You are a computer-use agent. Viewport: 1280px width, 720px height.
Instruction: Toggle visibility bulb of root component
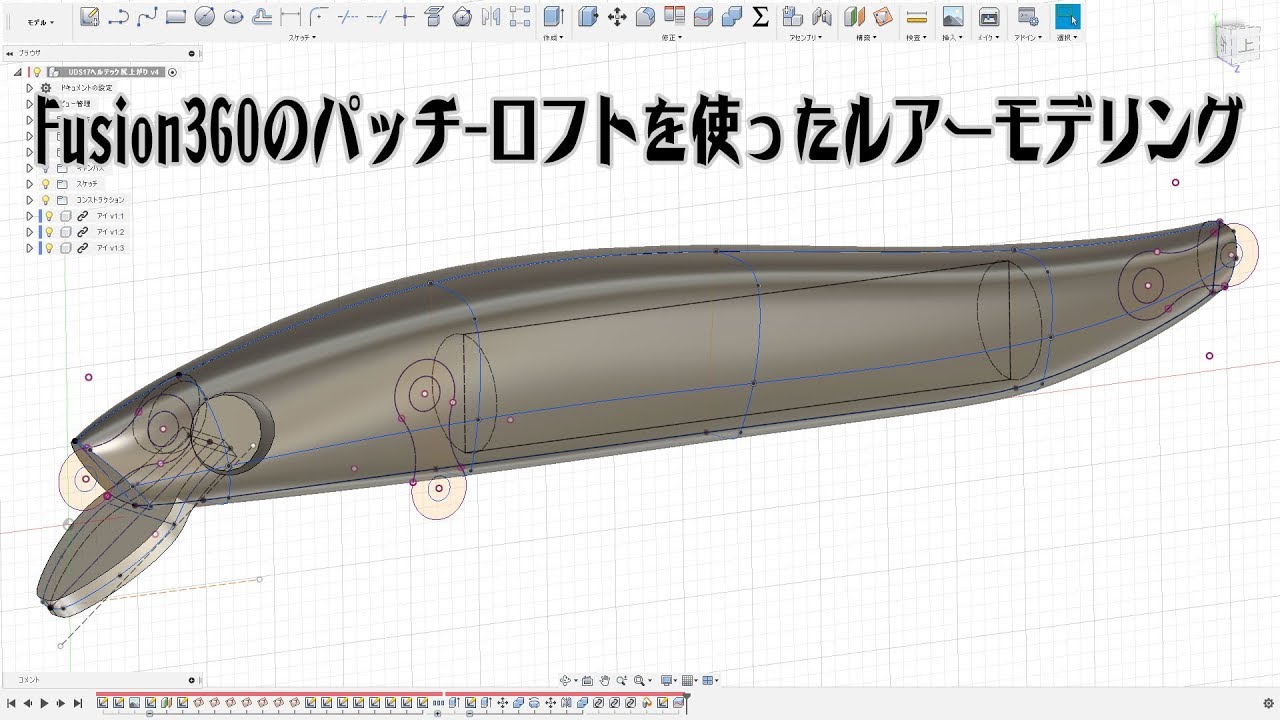(x=37, y=72)
